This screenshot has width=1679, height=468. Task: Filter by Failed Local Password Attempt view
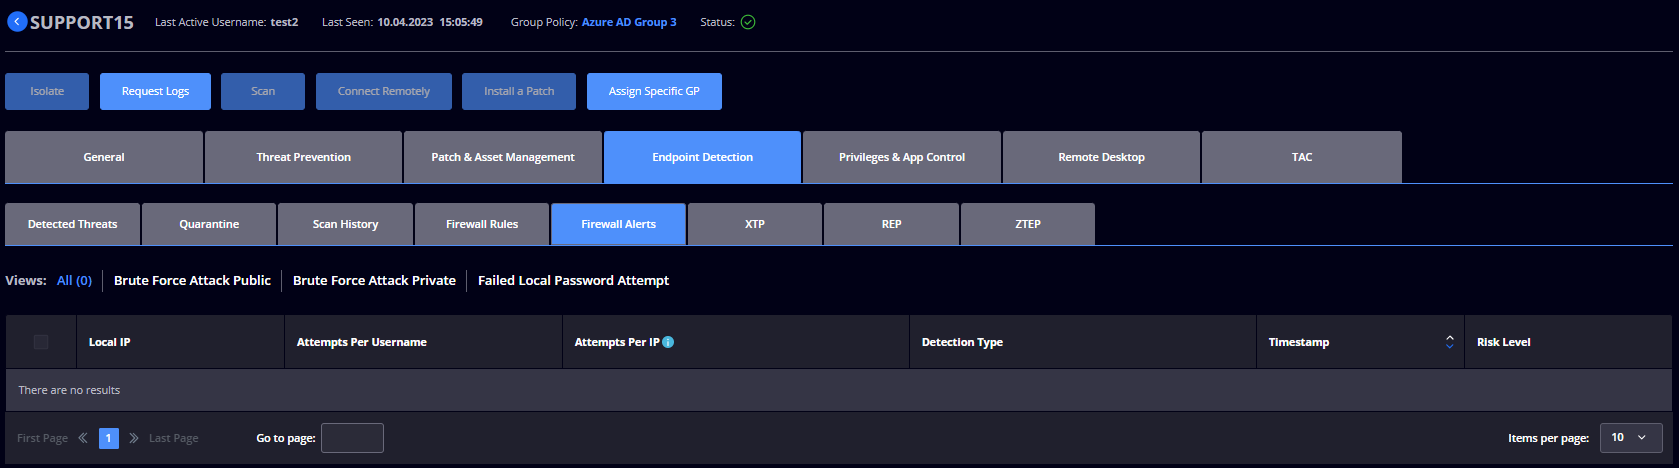(573, 281)
